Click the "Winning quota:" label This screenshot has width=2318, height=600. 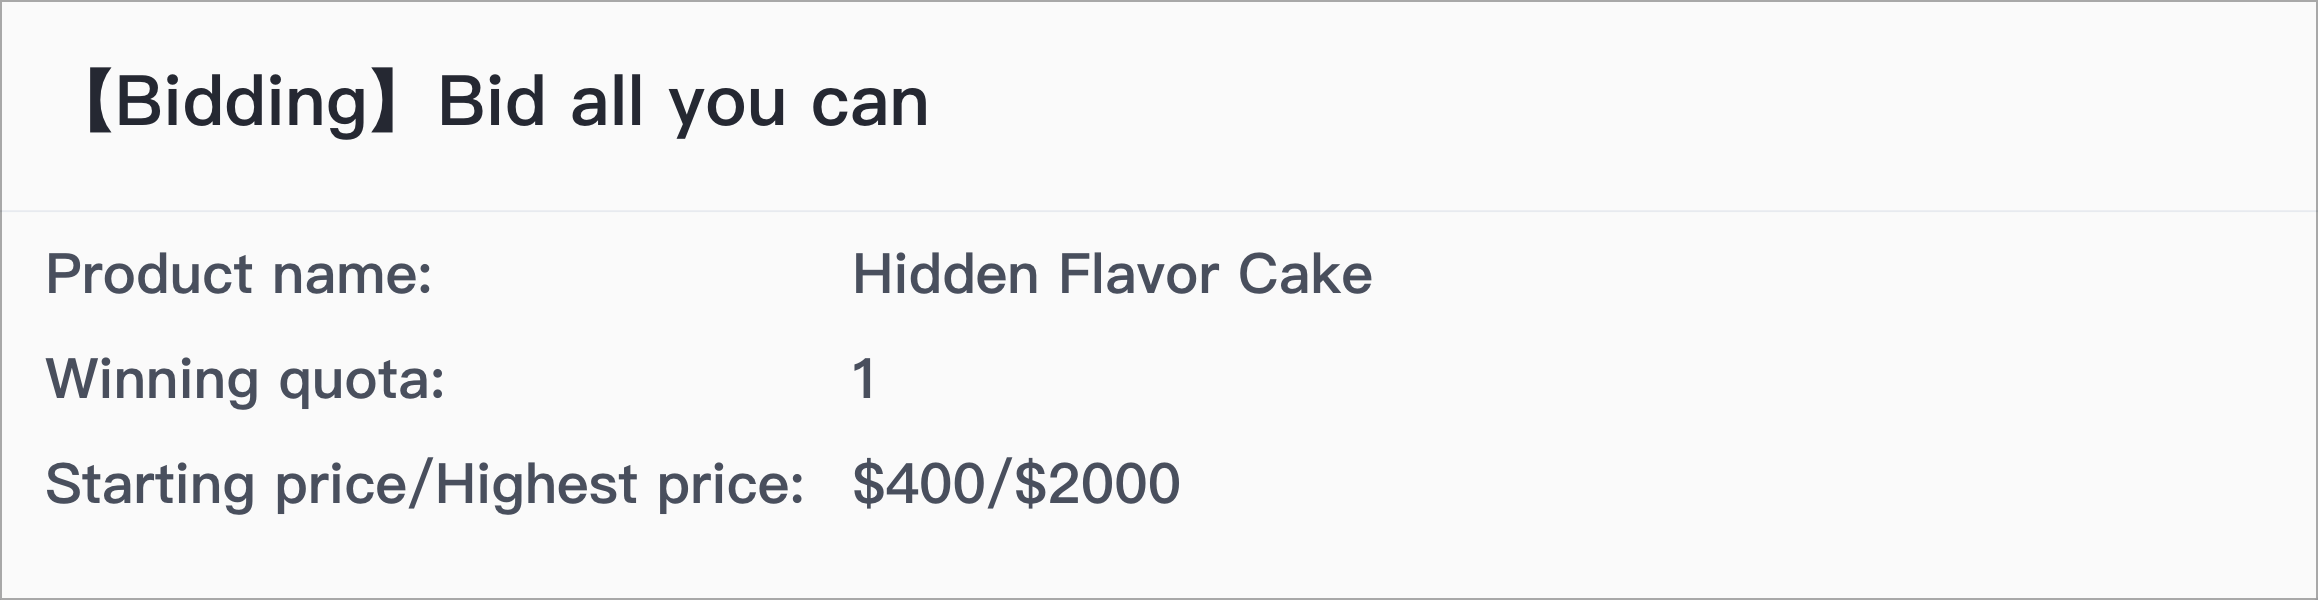click(x=245, y=380)
